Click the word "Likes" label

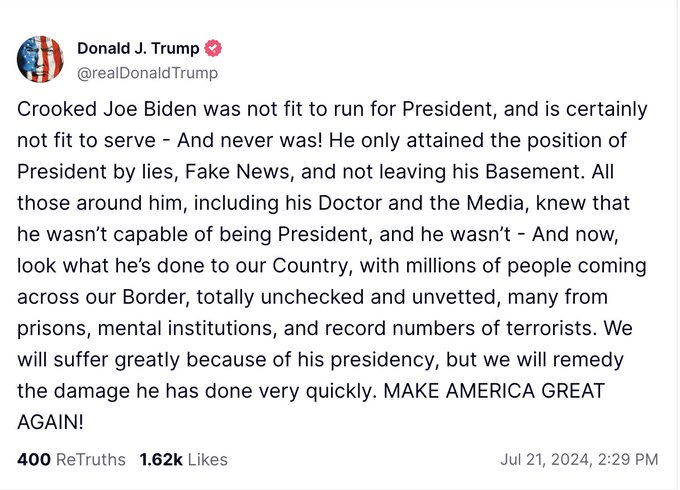click(x=206, y=460)
